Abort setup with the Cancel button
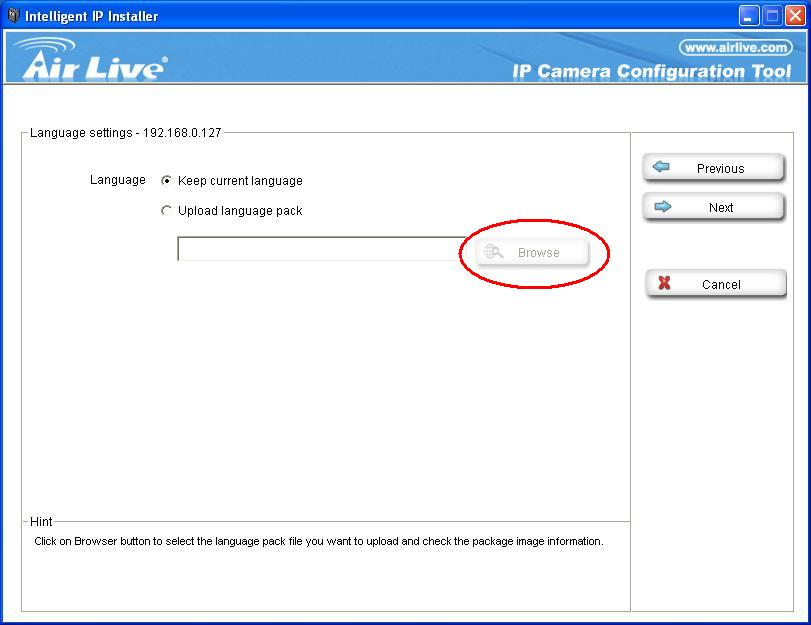Screen dimensions: 811x625 [x=715, y=284]
